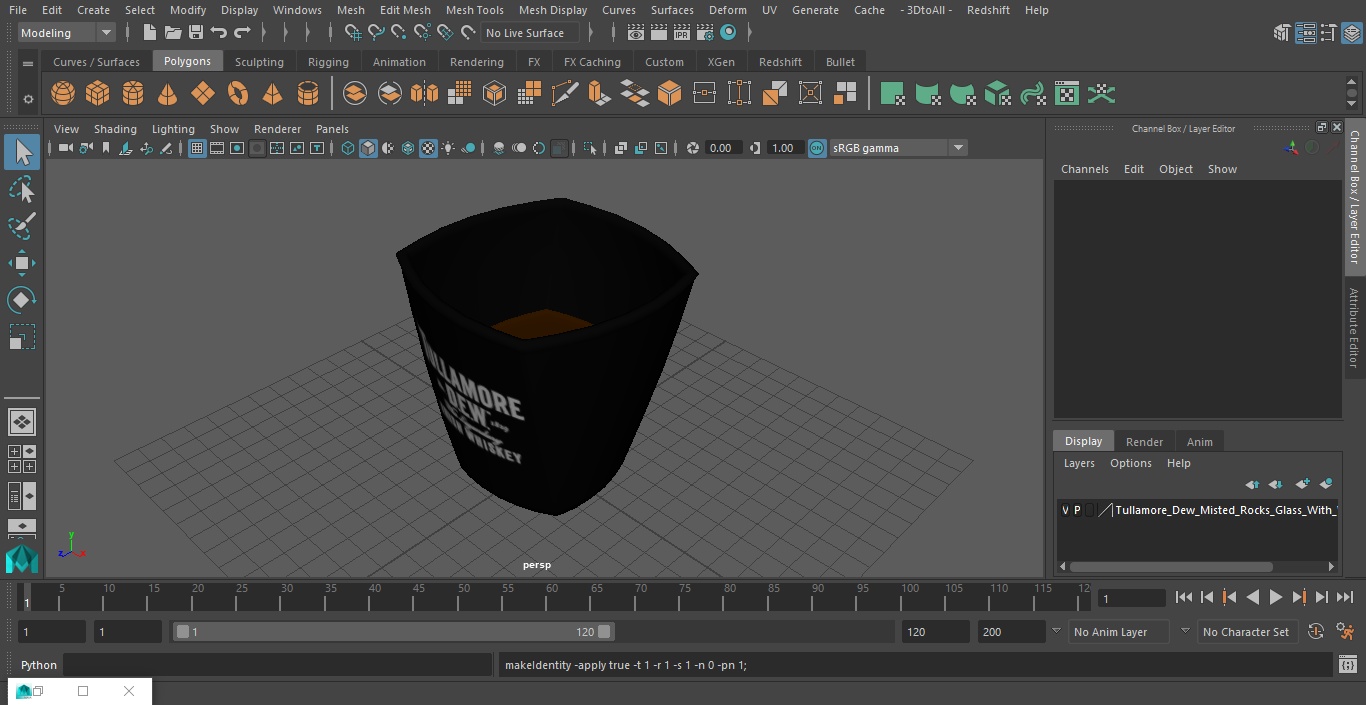Play animation forwards
This screenshot has height=705, width=1366.
(1275, 597)
